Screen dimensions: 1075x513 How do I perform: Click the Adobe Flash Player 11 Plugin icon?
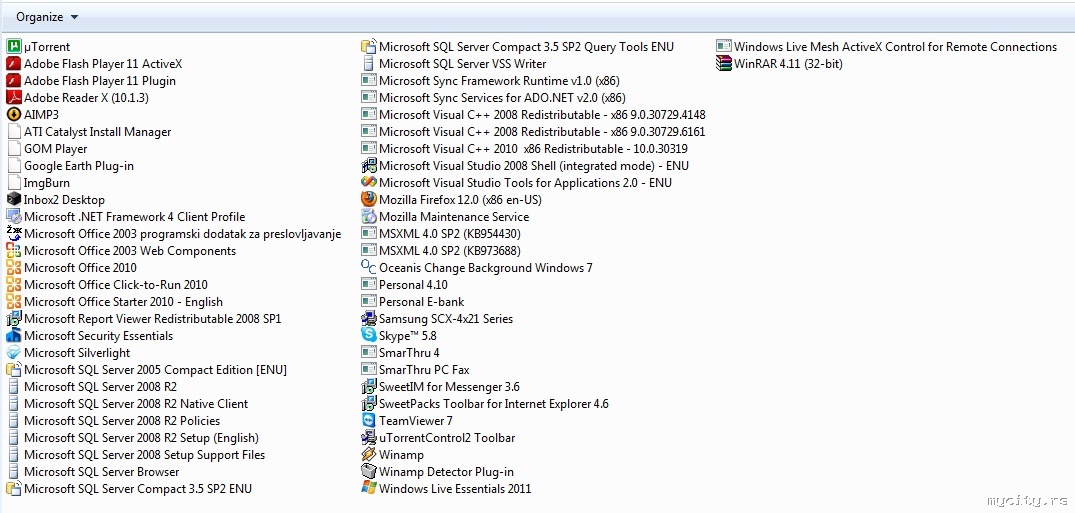click(14, 81)
